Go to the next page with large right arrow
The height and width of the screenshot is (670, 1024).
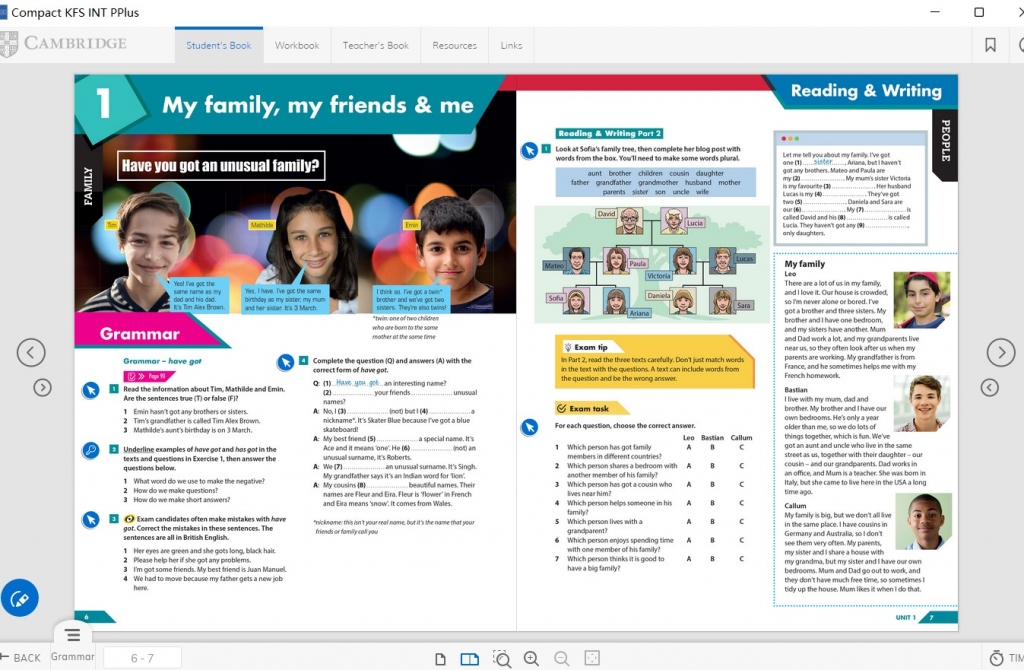tap(1001, 352)
